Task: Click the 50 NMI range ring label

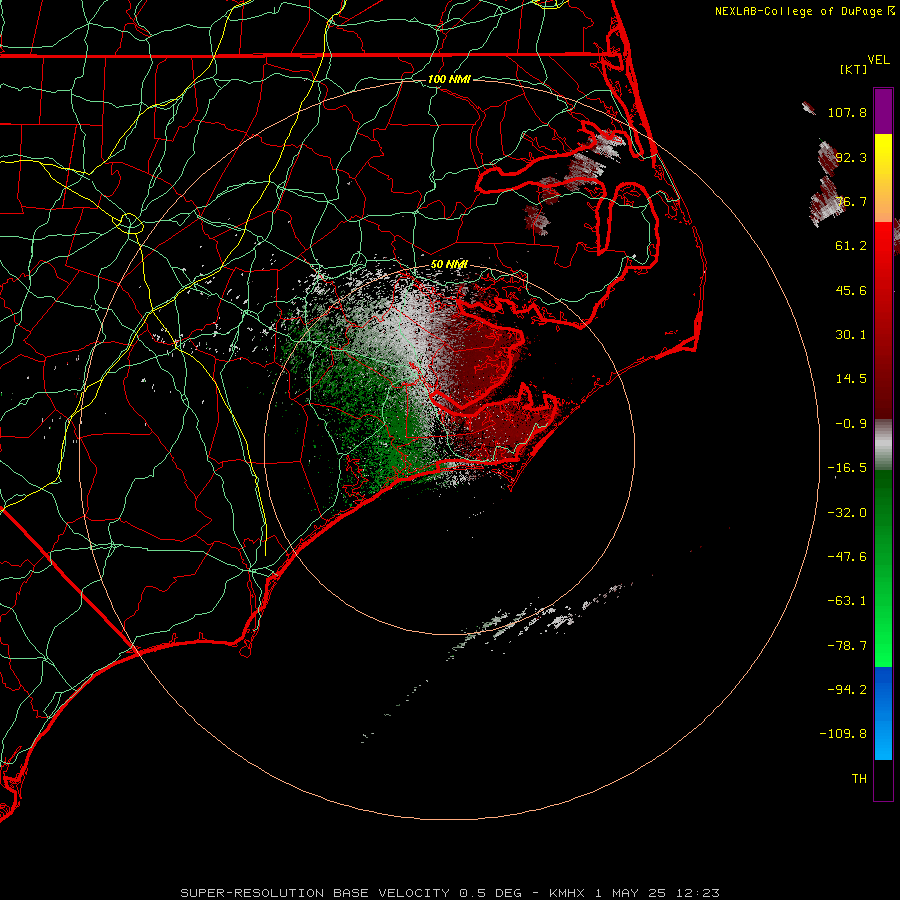Action: pyautogui.click(x=449, y=265)
